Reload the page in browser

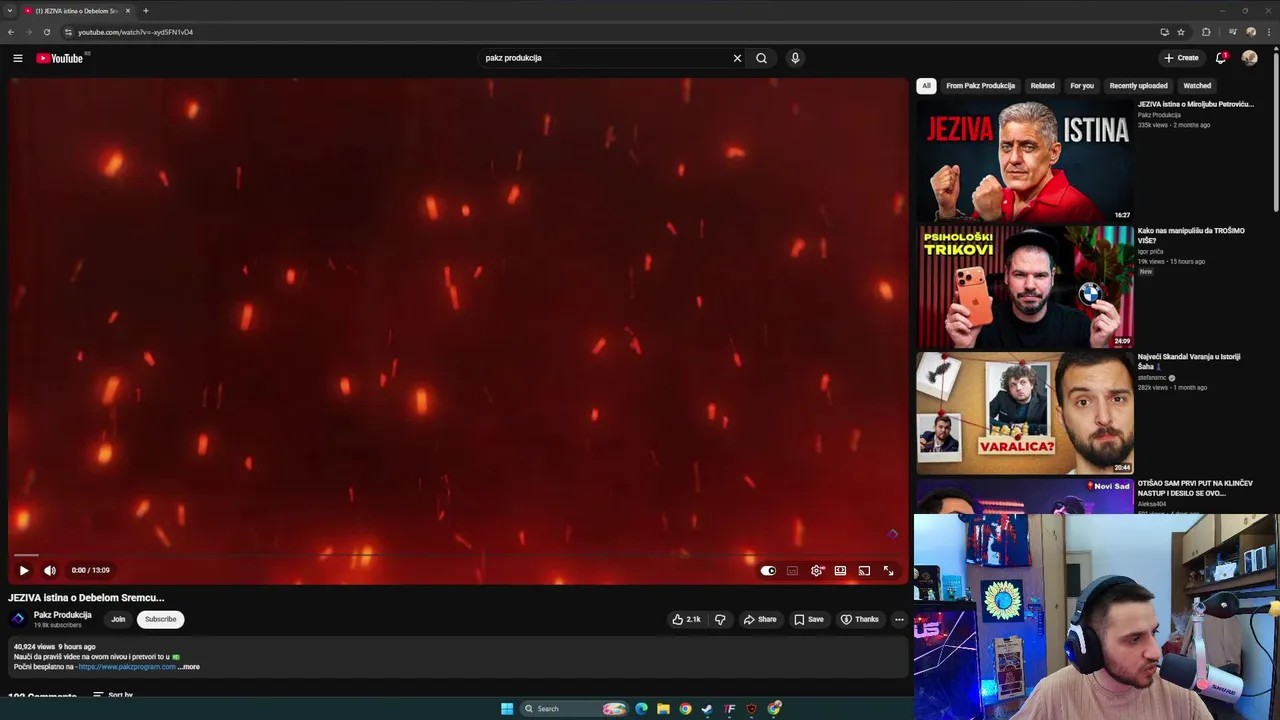point(46,32)
